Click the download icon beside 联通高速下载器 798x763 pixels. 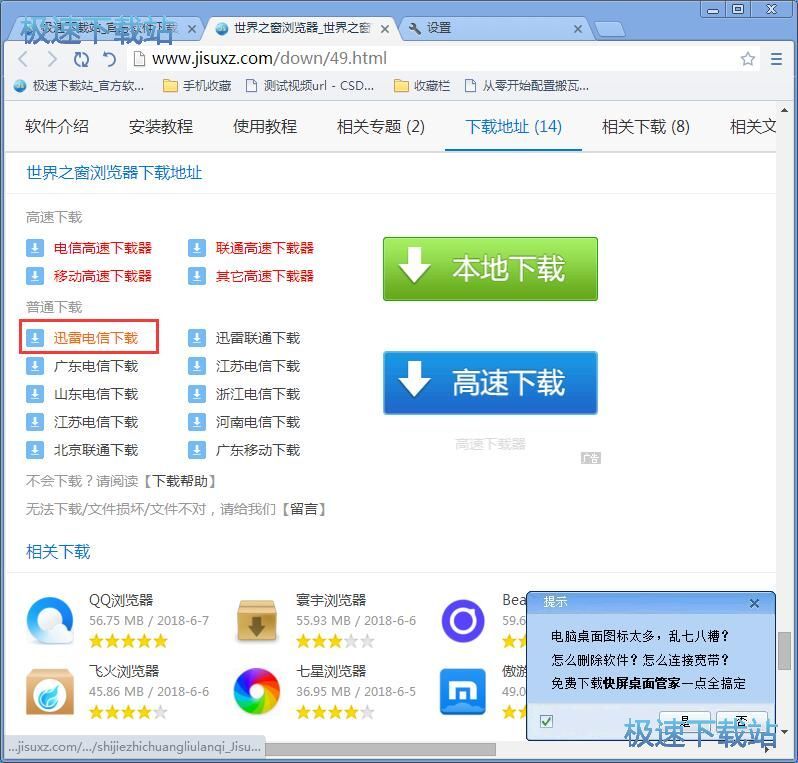point(196,248)
